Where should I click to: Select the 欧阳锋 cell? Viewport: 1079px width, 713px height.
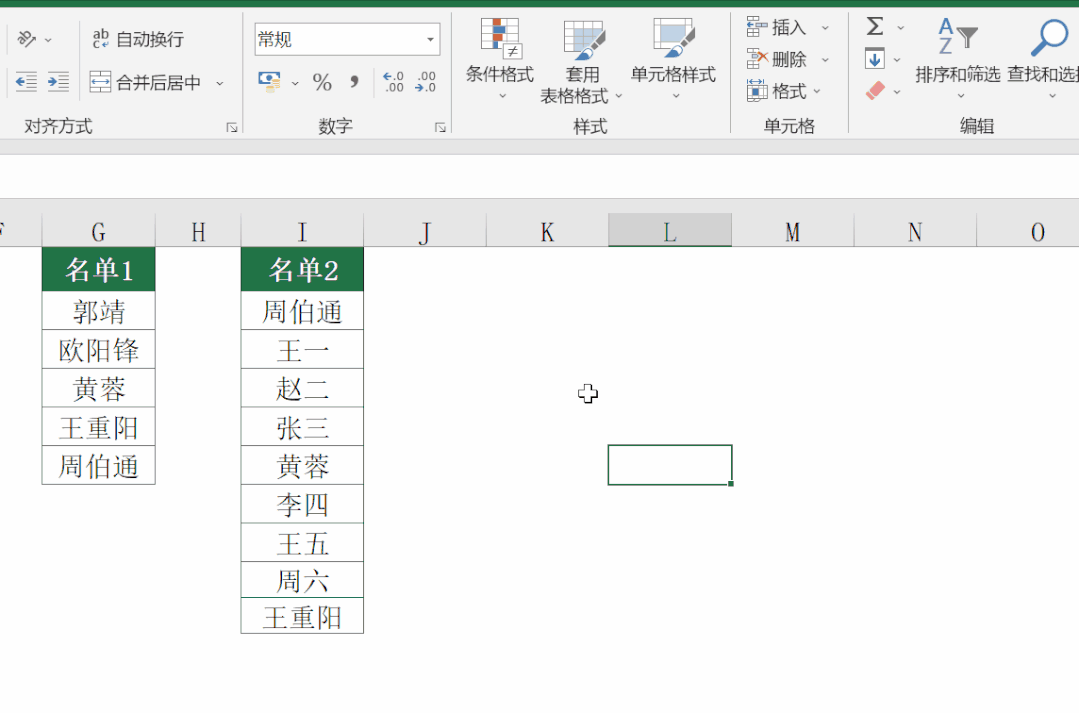(98, 350)
